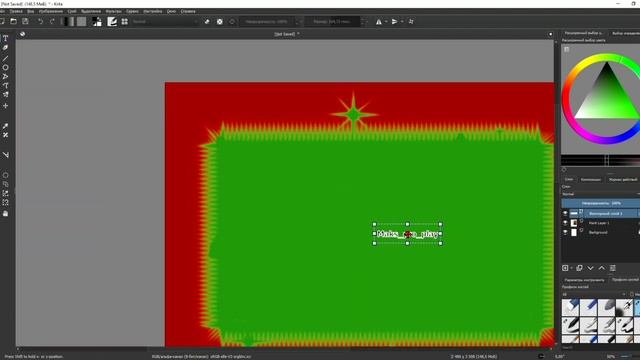Screen dimensions: 640x360
Task: Select the Measure tool
Action: (x=5, y=155)
